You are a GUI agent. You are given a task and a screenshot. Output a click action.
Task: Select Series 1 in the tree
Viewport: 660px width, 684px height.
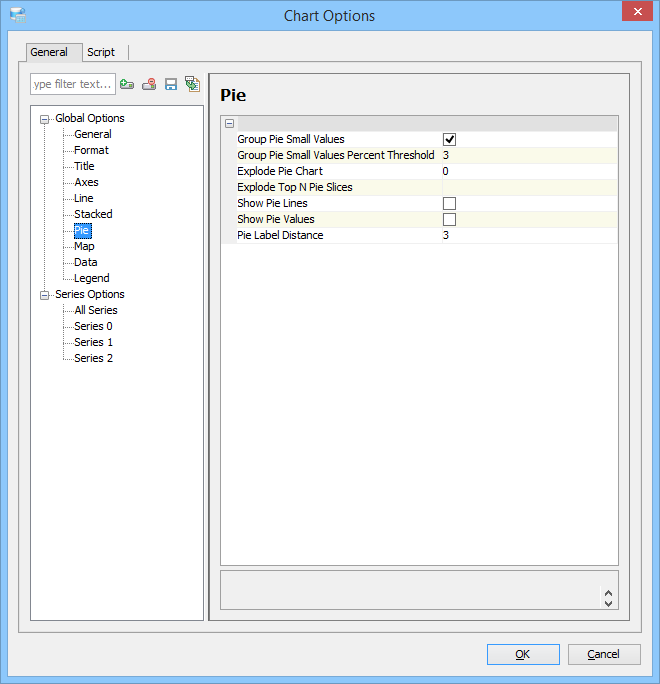coord(93,342)
